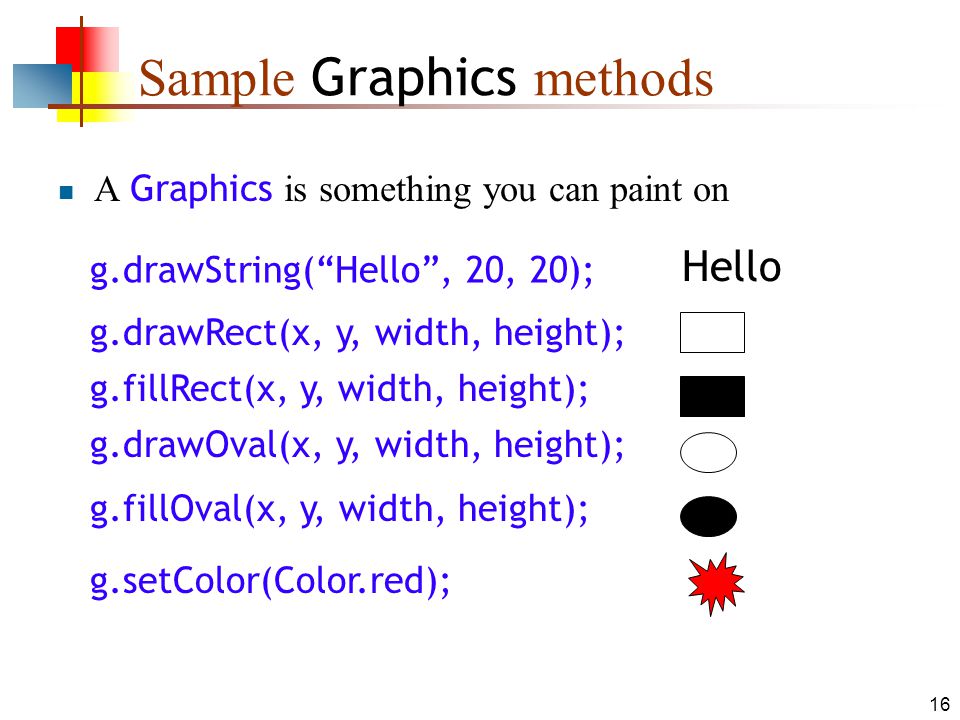Click the g.fillOval code line

(x=339, y=510)
